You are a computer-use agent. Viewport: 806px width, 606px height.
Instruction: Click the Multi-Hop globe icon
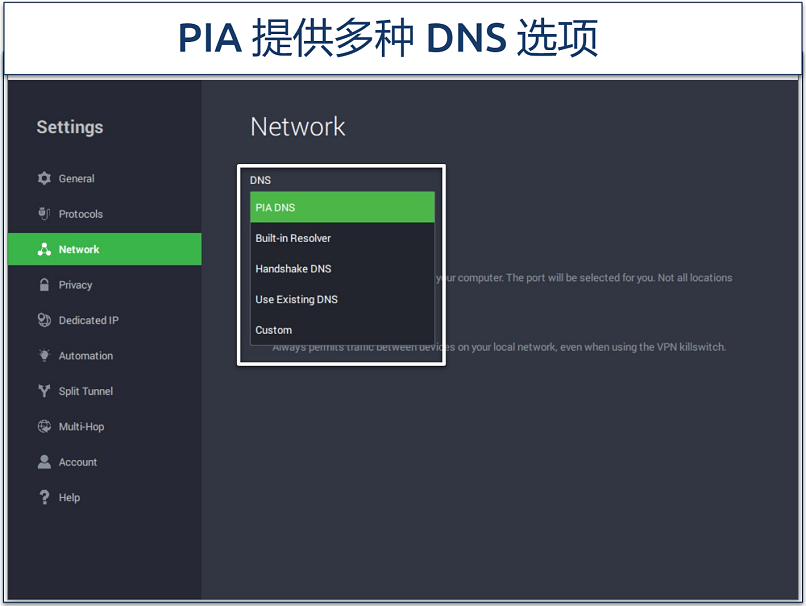point(44,427)
